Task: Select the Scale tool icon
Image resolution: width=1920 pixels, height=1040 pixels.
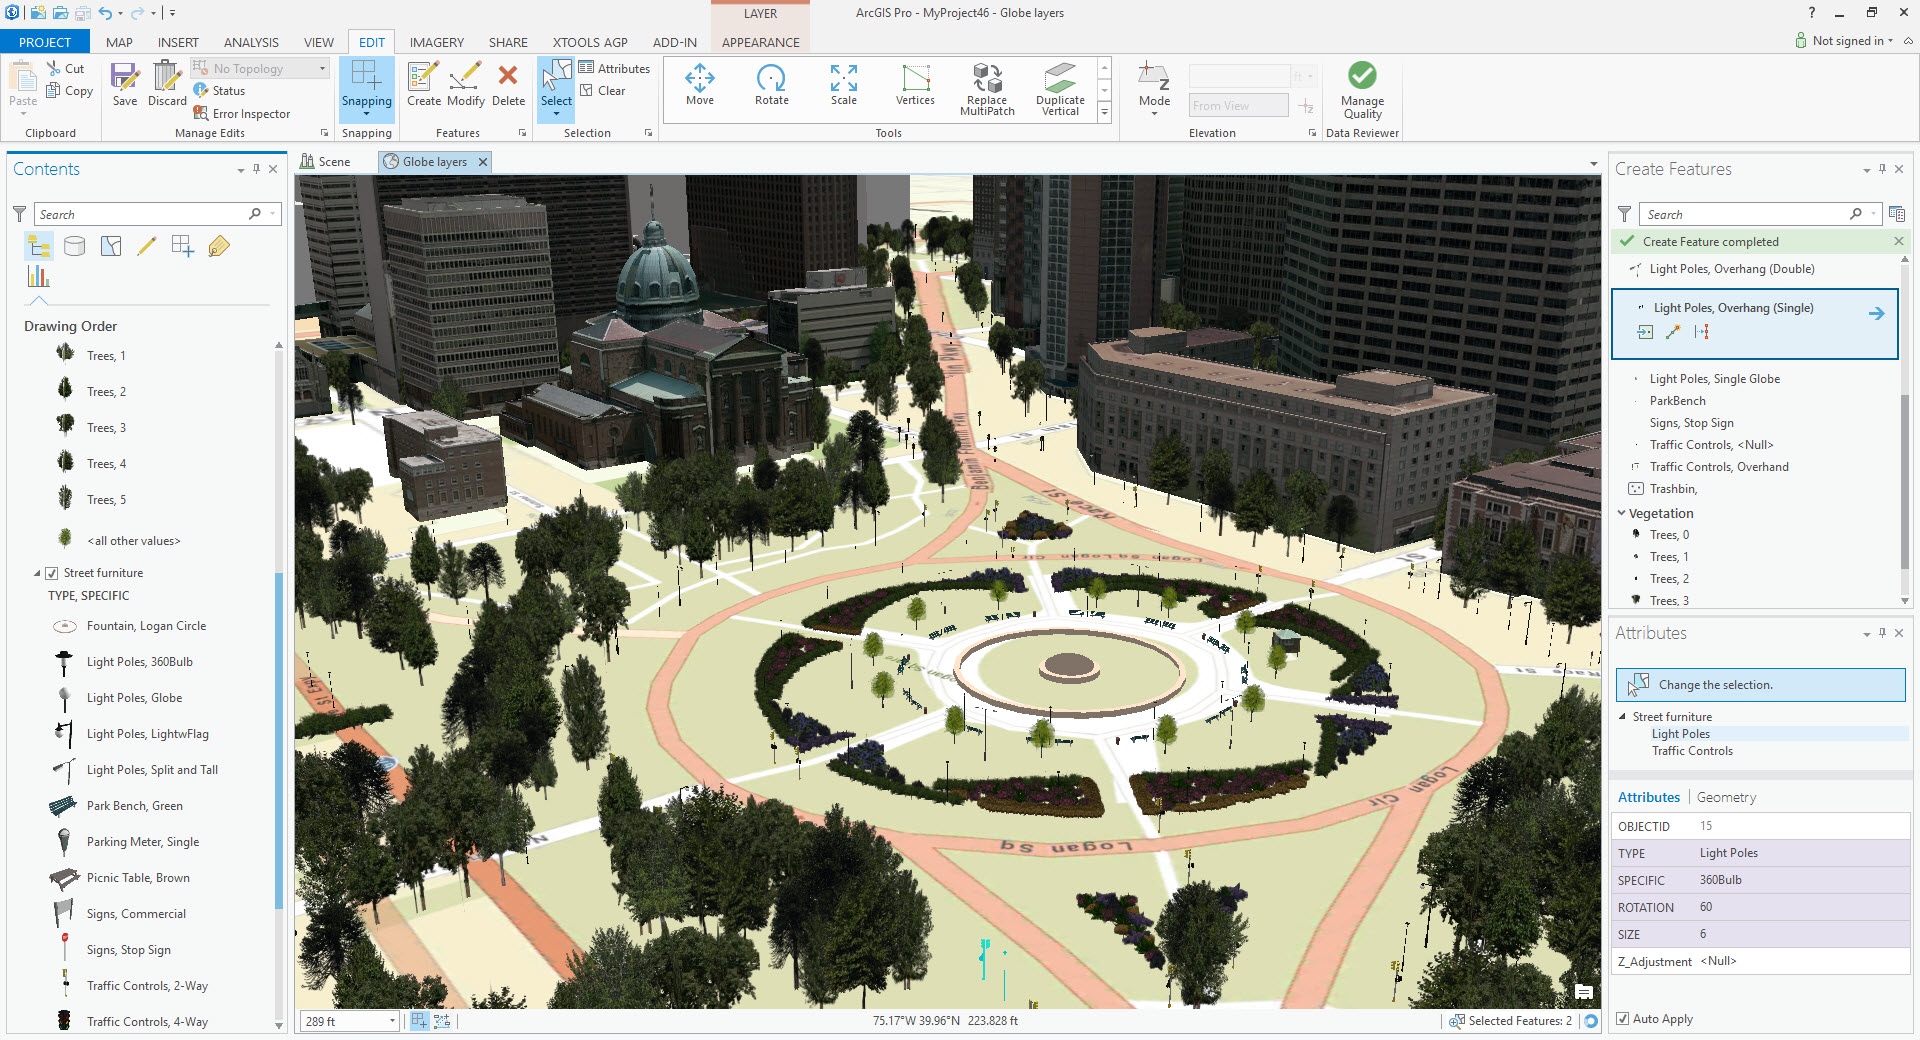Action: coord(844,77)
